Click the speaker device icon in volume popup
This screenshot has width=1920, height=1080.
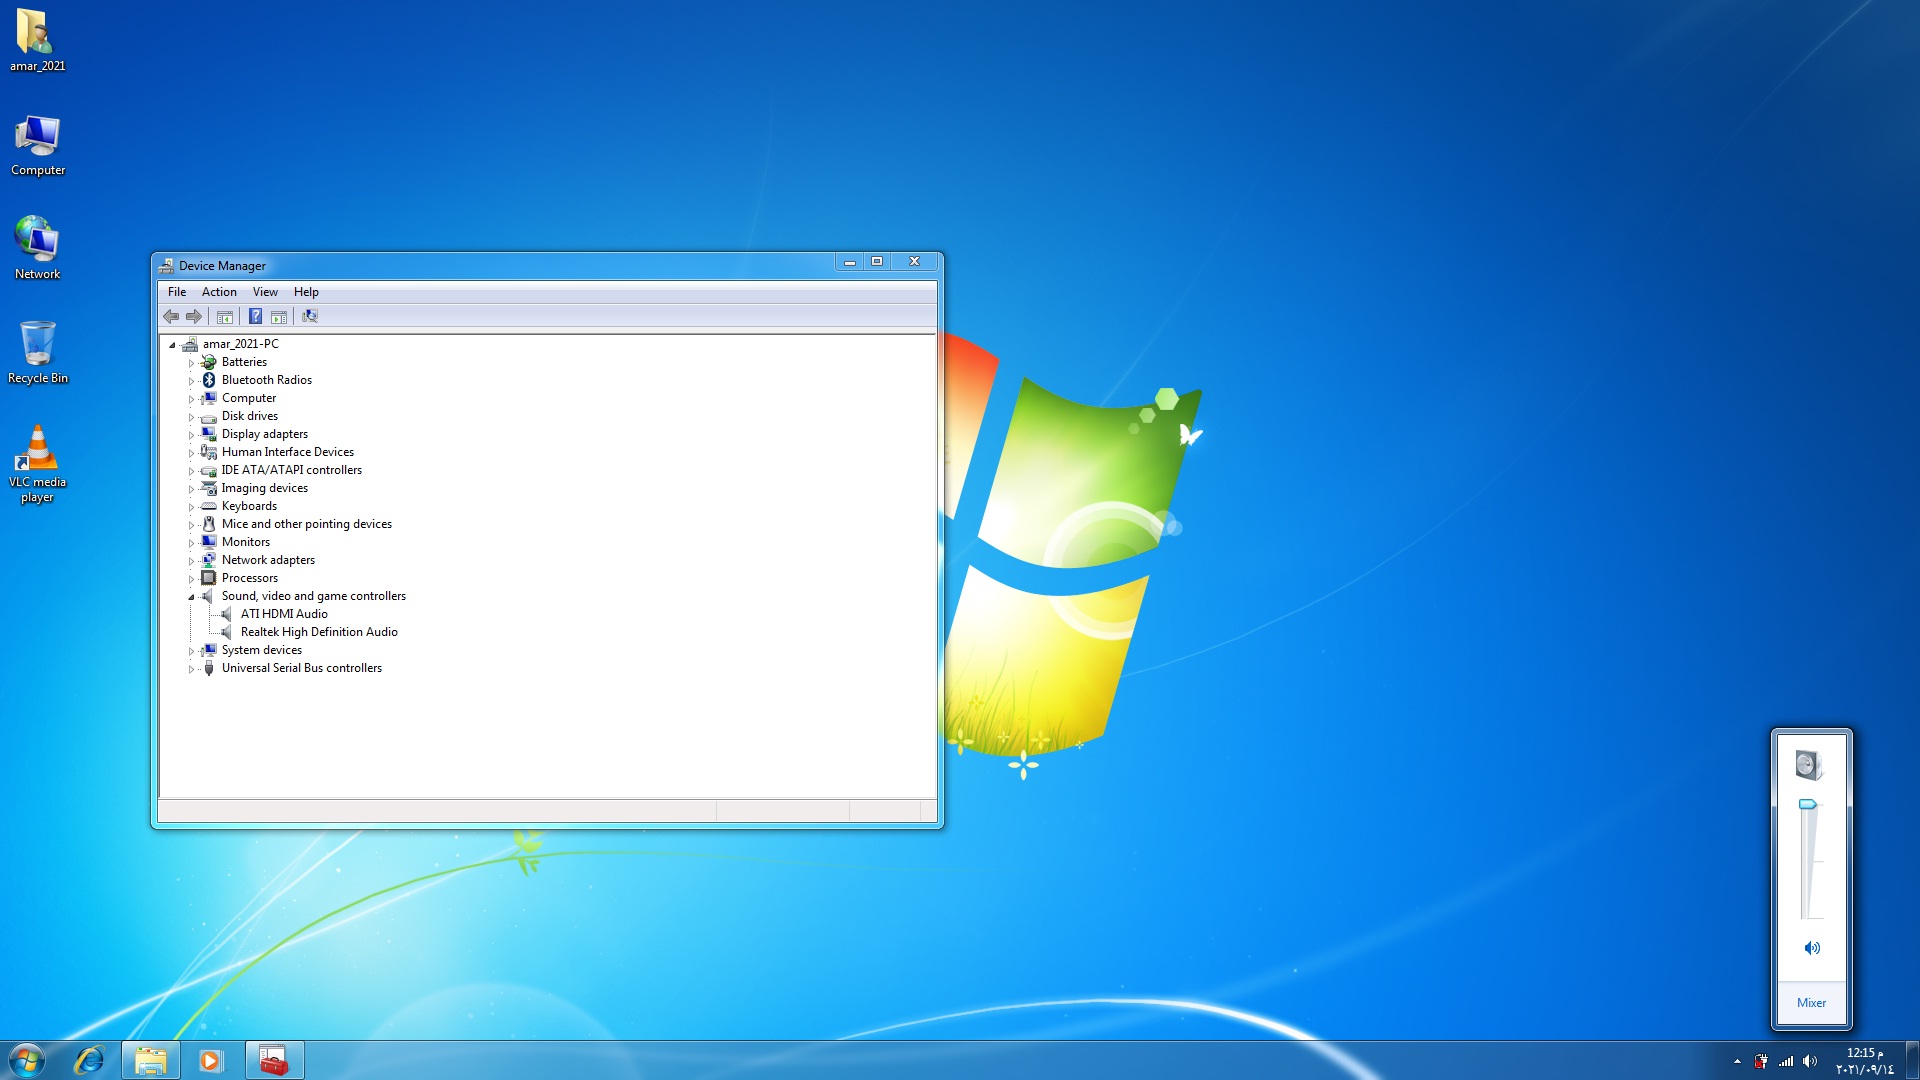[x=1809, y=765]
